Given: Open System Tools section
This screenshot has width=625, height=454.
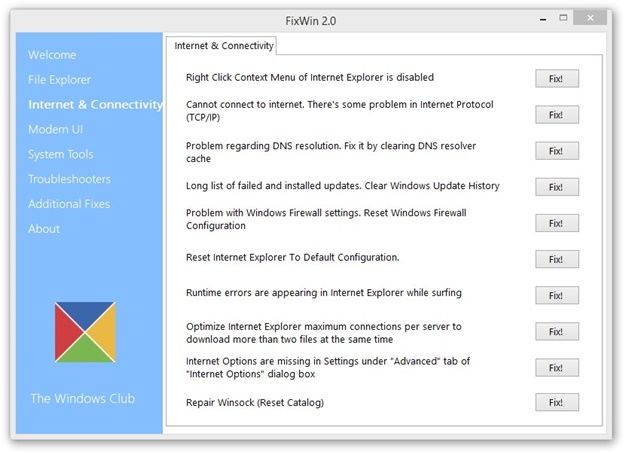Looking at the screenshot, I should pyautogui.click(x=61, y=154).
